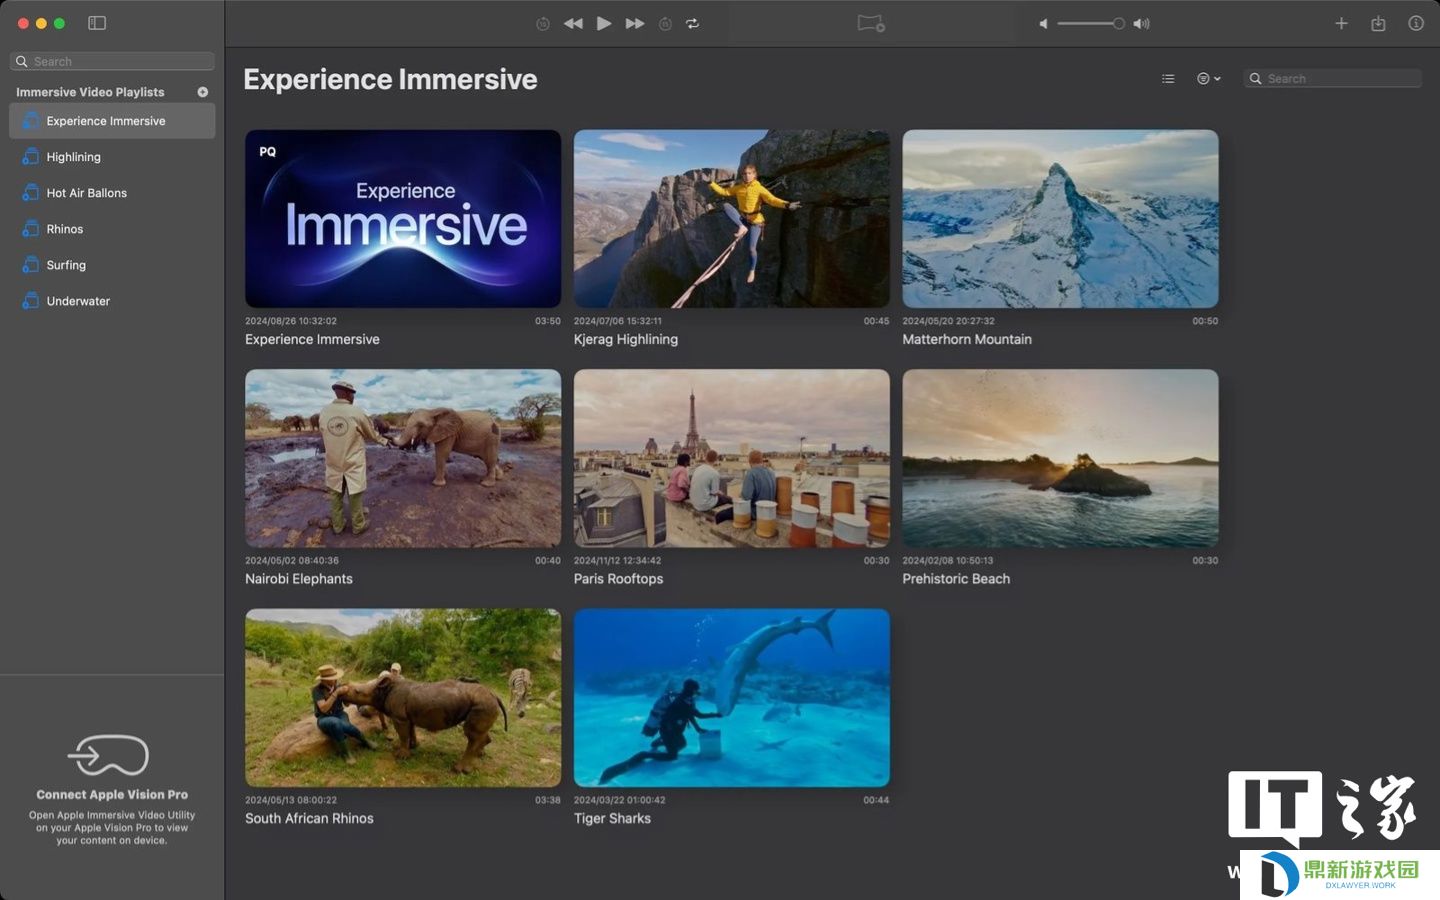This screenshot has width=1440, height=900.
Task: Click the Hot Air Ballons playlist icon
Action: point(31,193)
